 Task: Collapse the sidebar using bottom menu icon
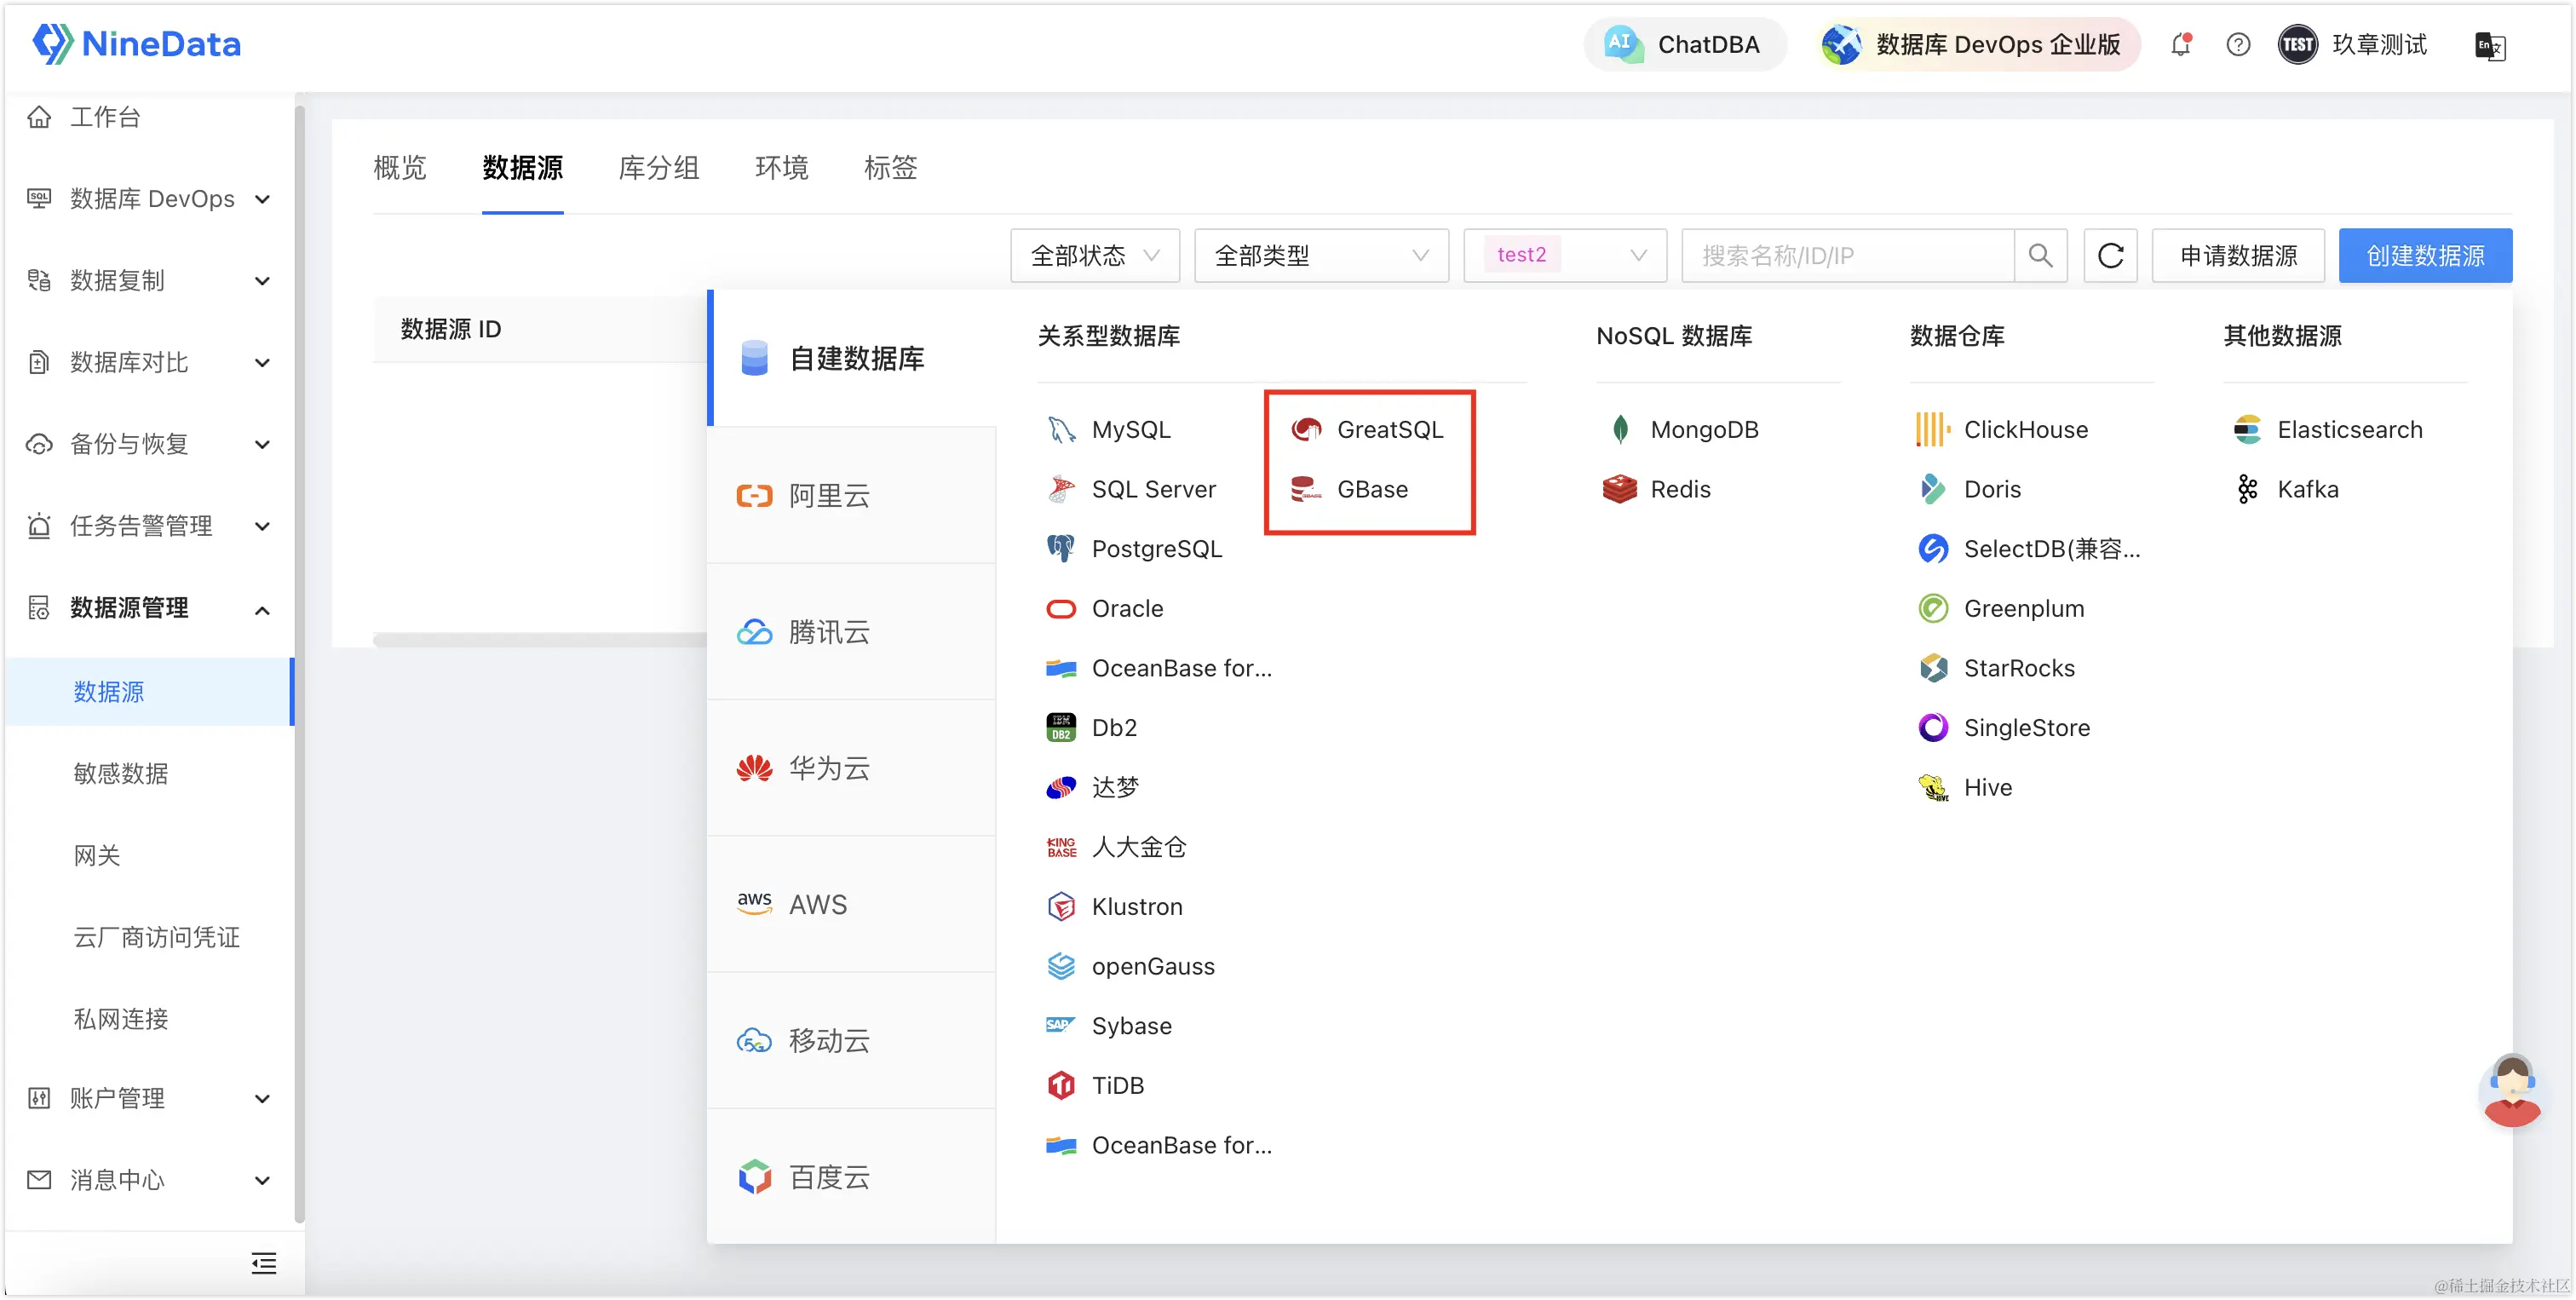coord(263,1263)
